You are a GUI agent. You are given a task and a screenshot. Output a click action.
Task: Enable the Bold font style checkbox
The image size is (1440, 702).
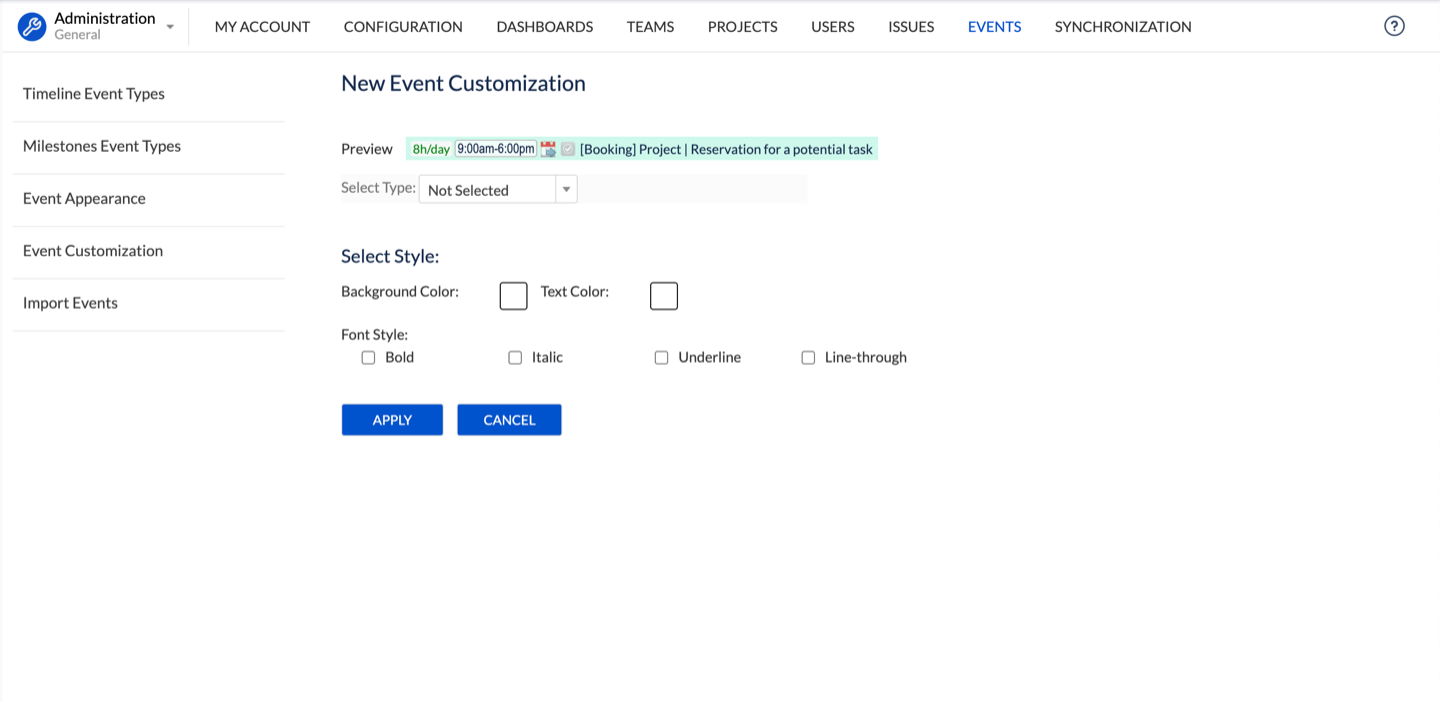[369, 358]
